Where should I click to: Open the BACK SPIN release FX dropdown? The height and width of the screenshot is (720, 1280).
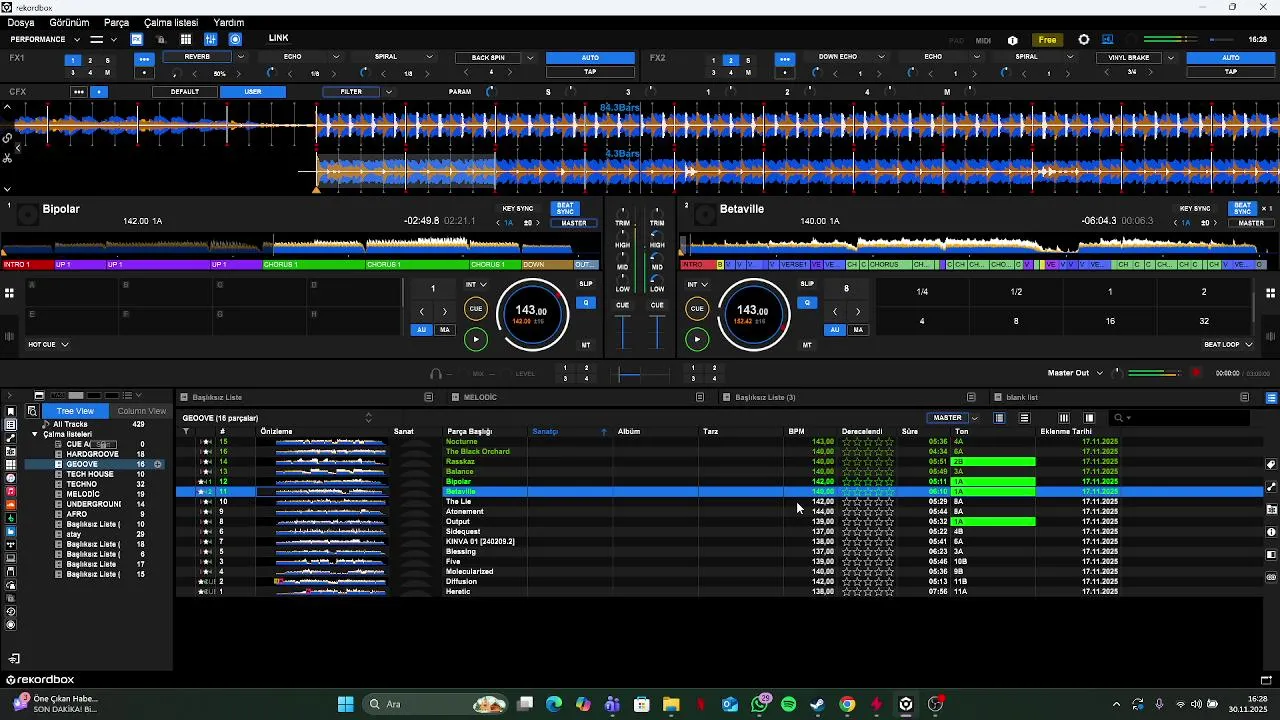[x=530, y=58]
